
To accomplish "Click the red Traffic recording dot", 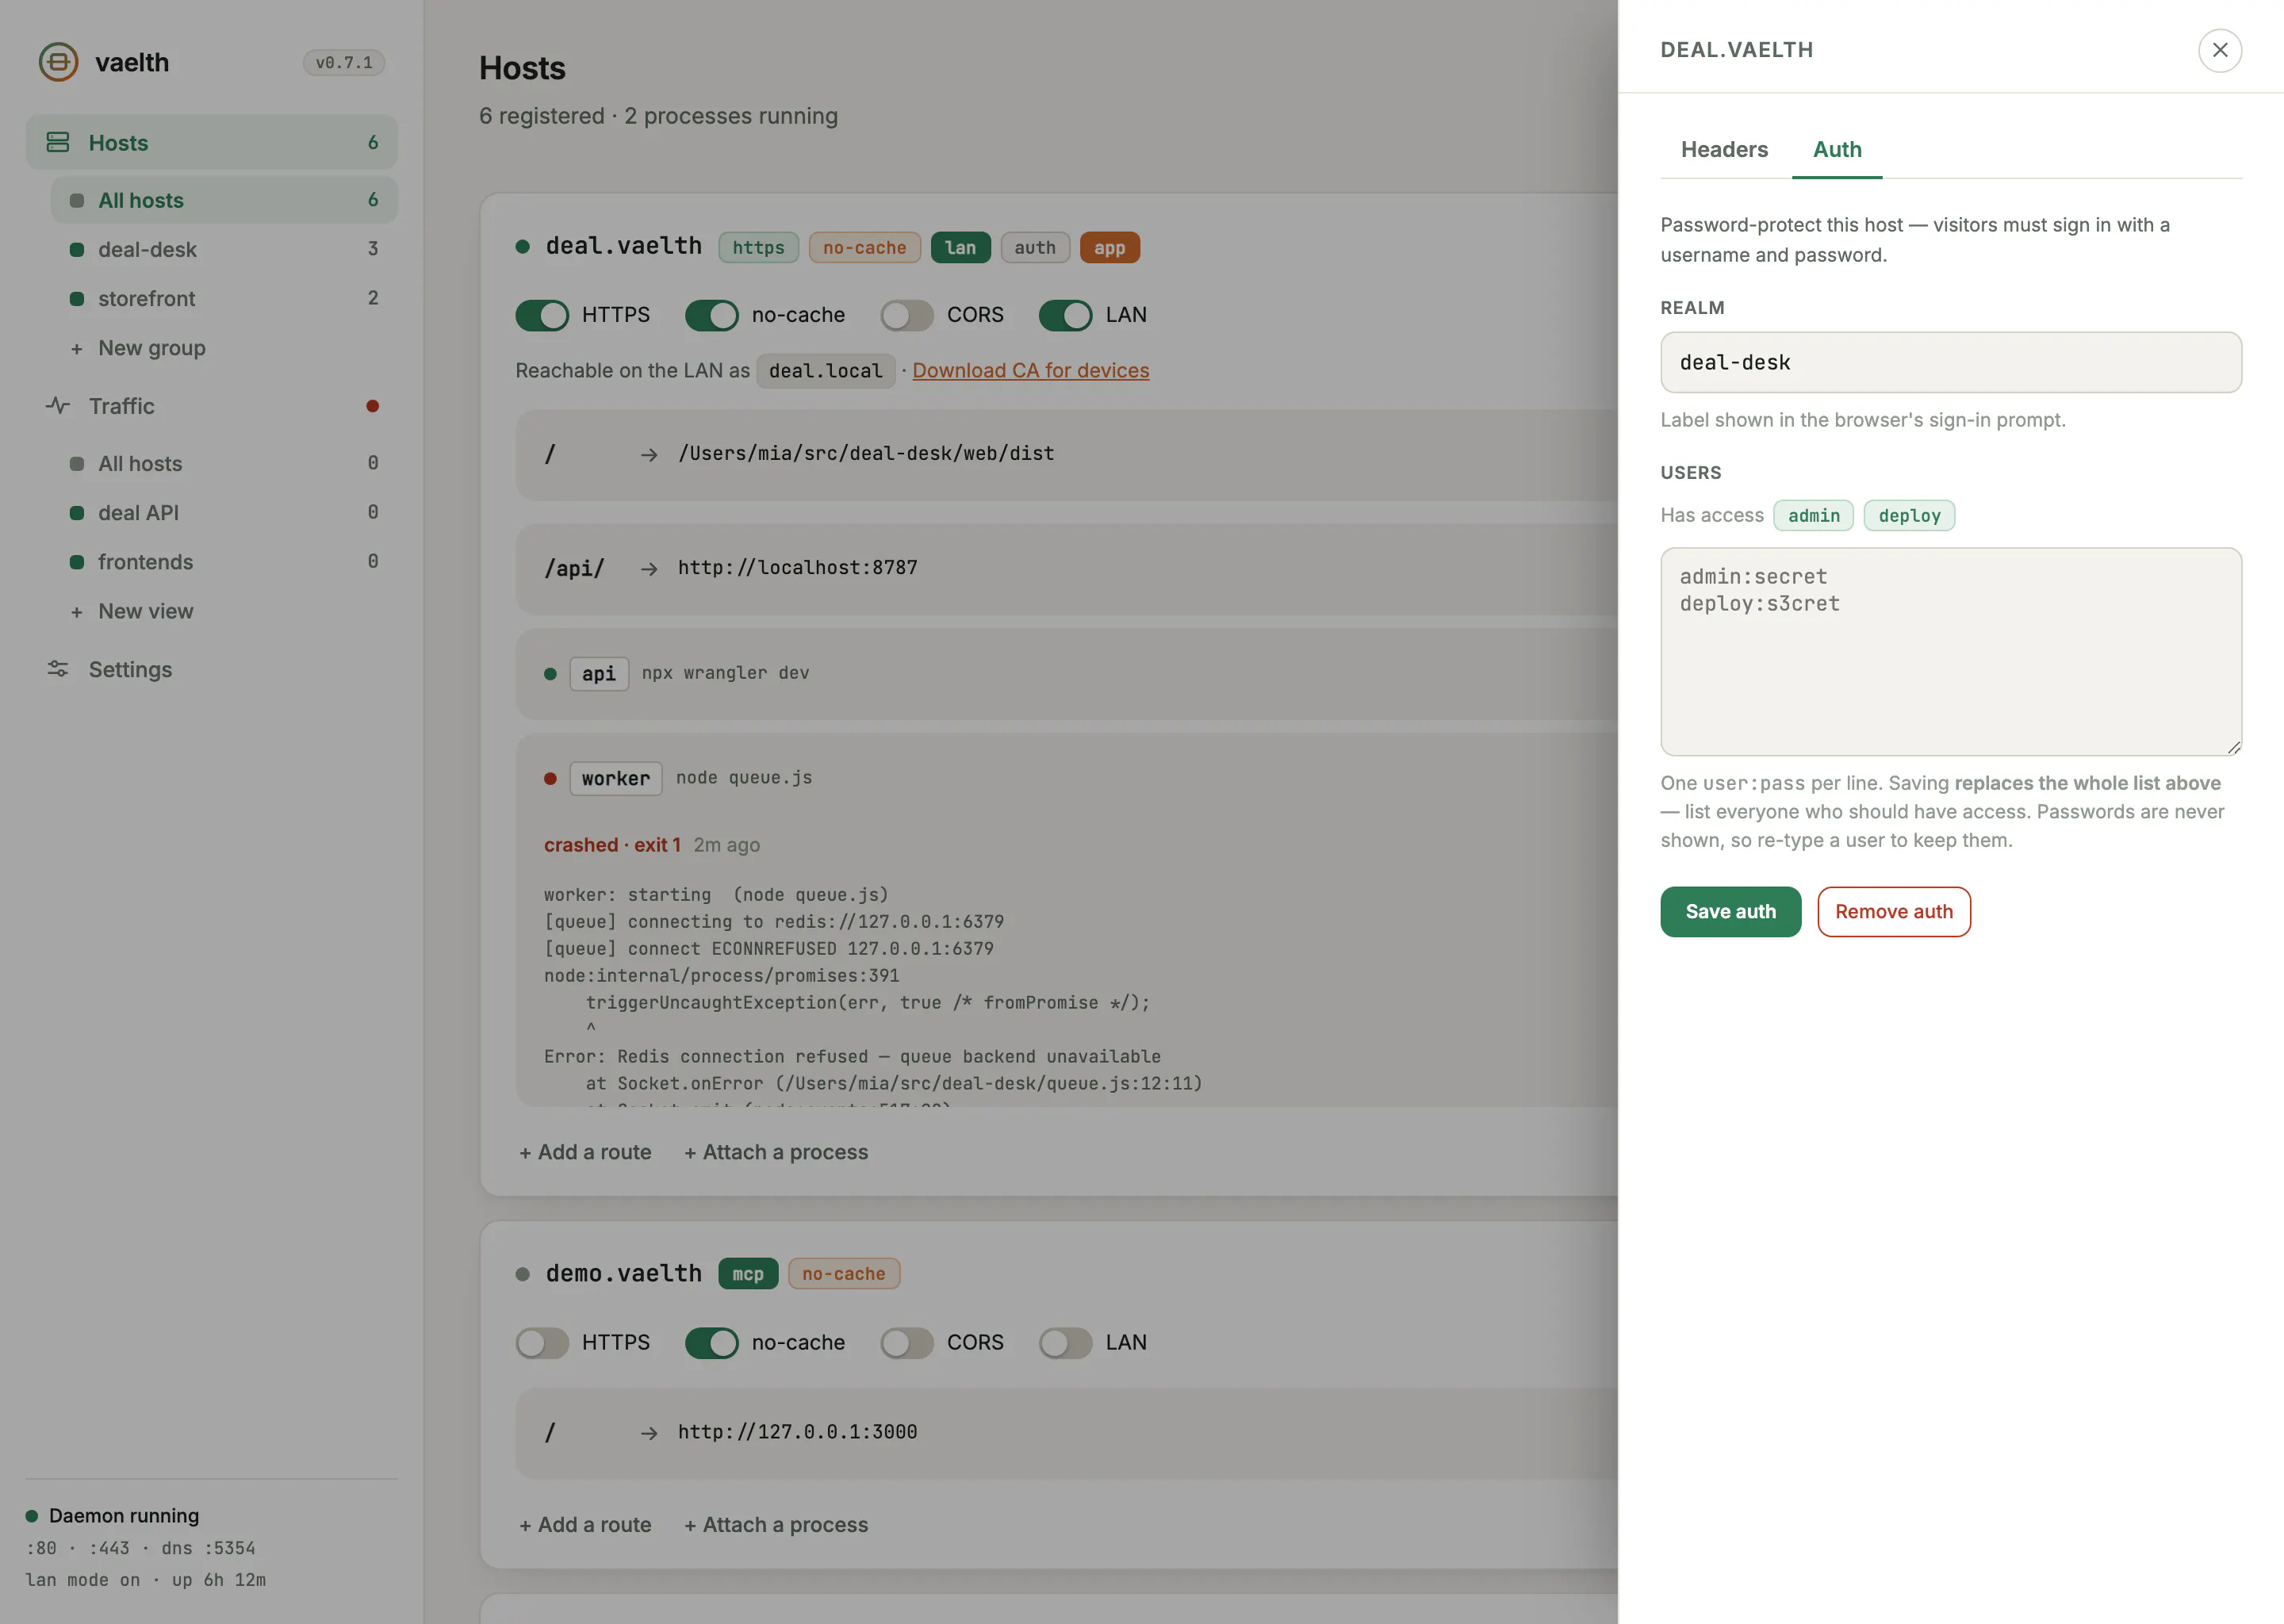I will click(372, 406).
